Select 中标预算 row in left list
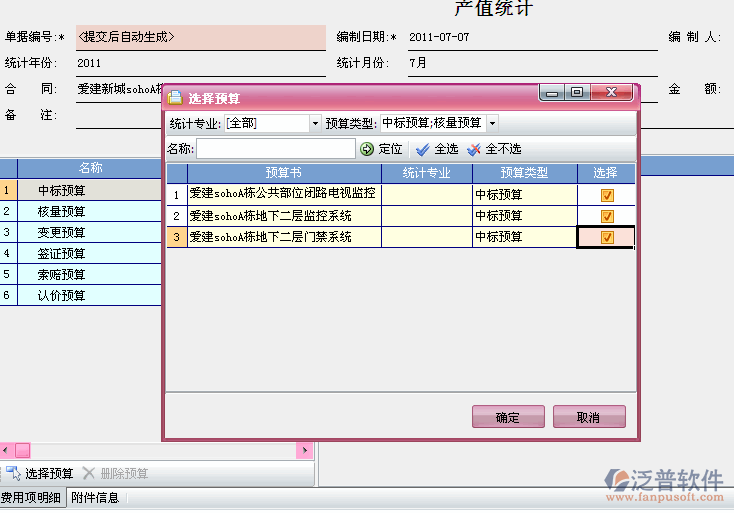The width and height of the screenshot is (734, 513). tap(81, 191)
